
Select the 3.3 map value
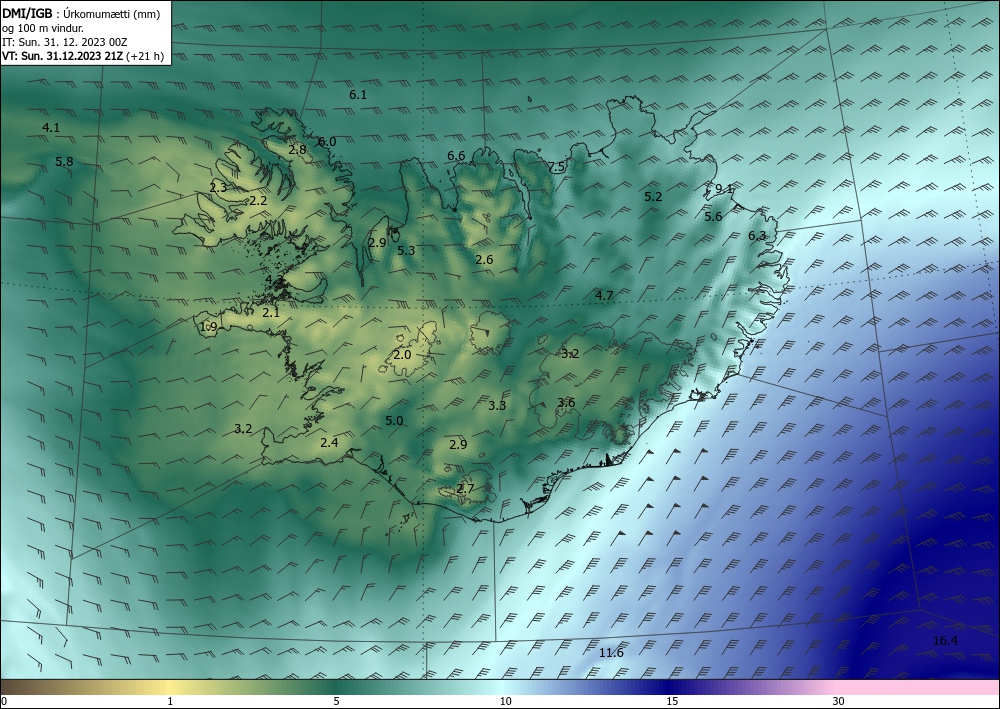497,406
